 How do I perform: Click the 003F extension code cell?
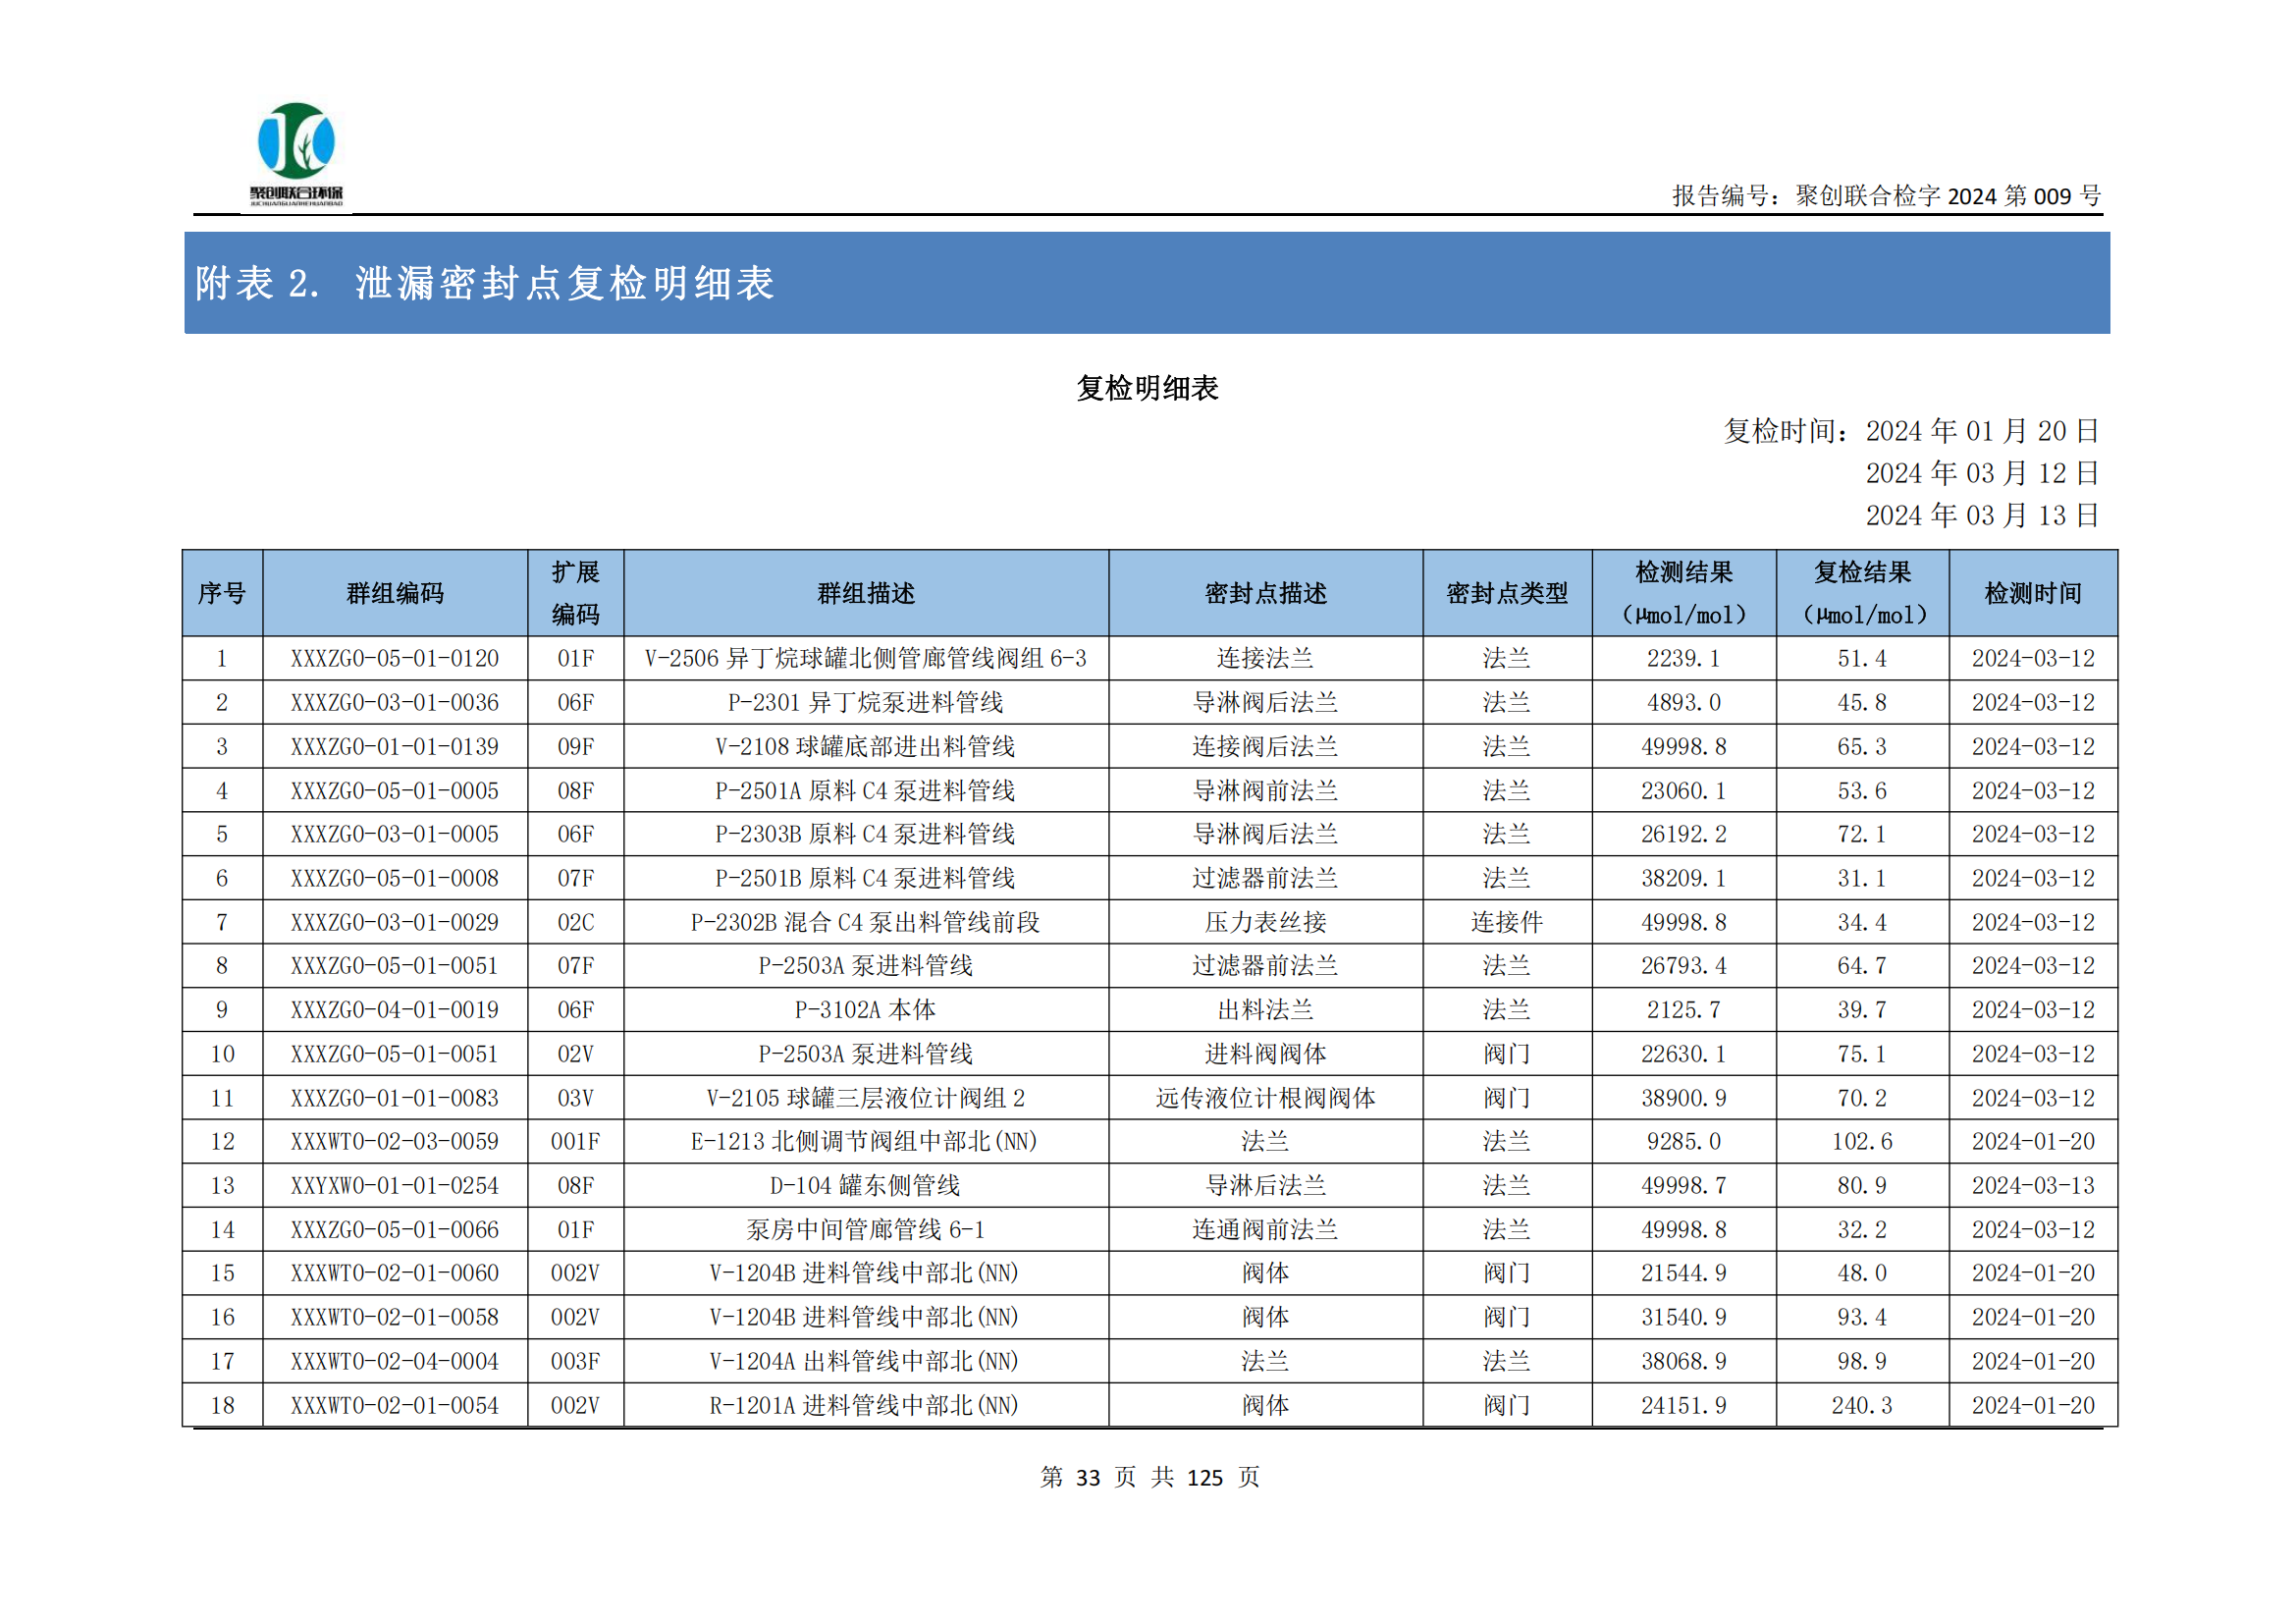pyautogui.click(x=575, y=1361)
